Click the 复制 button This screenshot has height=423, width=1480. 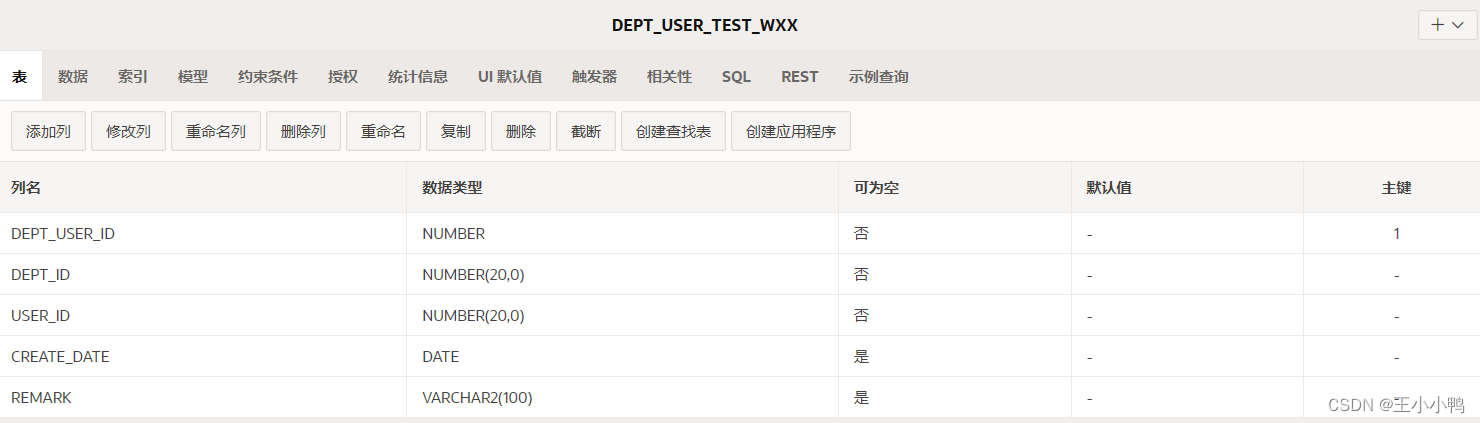point(456,131)
